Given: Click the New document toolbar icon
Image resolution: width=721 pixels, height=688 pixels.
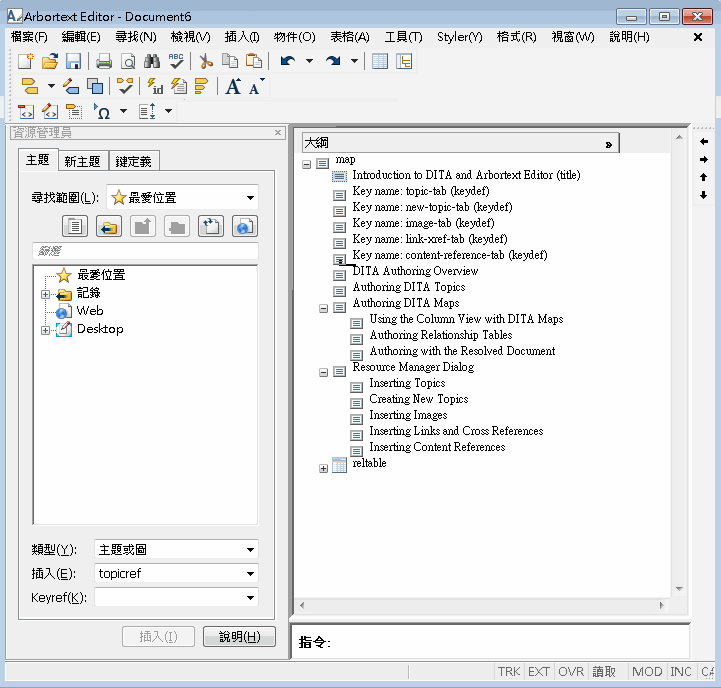Looking at the screenshot, I should (26, 61).
